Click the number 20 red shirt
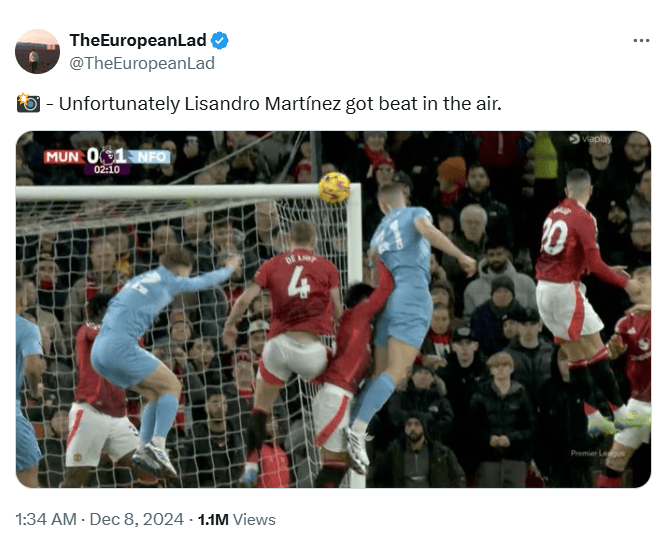Image resolution: width=665 pixels, height=535 pixels. pyautogui.click(x=566, y=240)
